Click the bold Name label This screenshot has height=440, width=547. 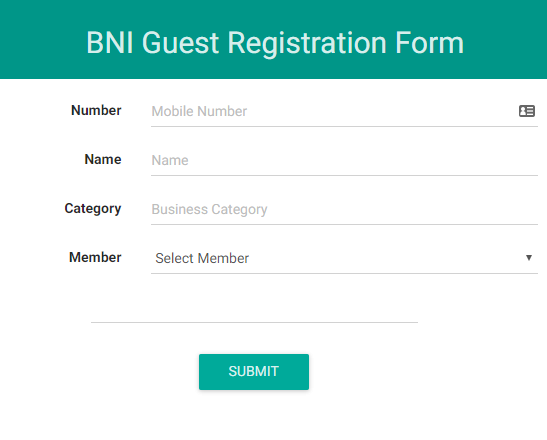103,159
